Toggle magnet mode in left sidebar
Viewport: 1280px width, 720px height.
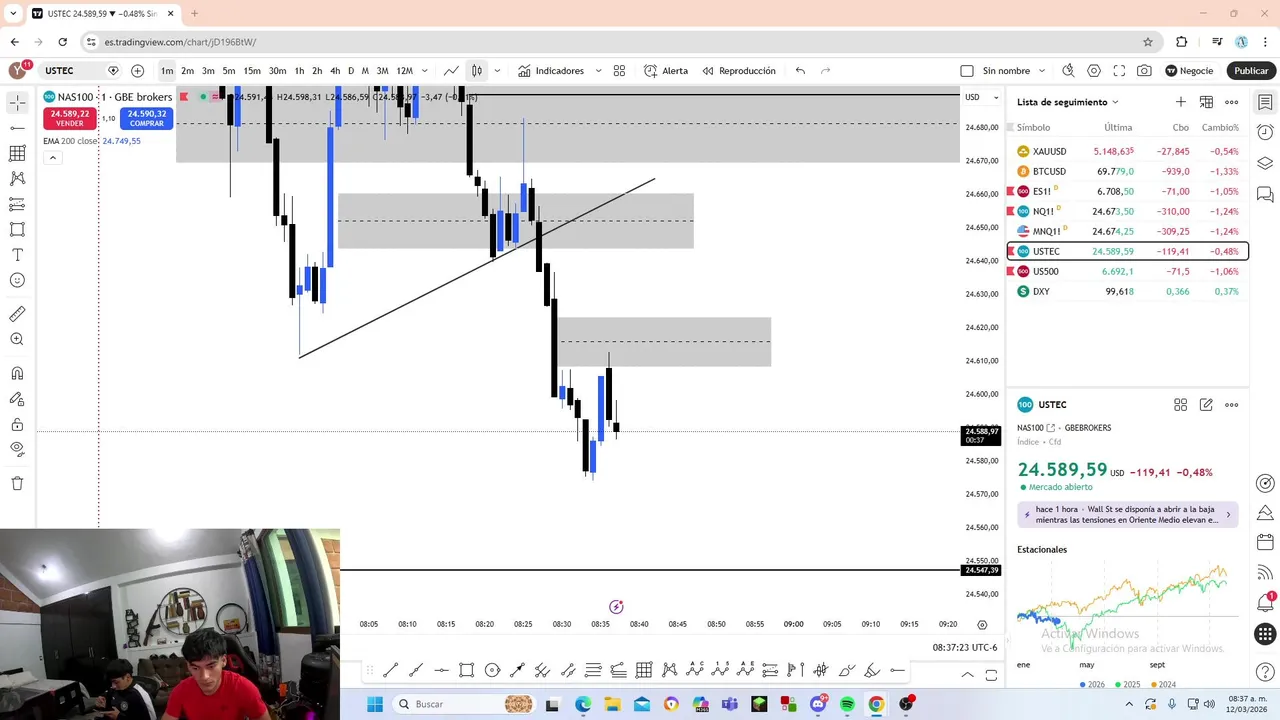click(17, 374)
